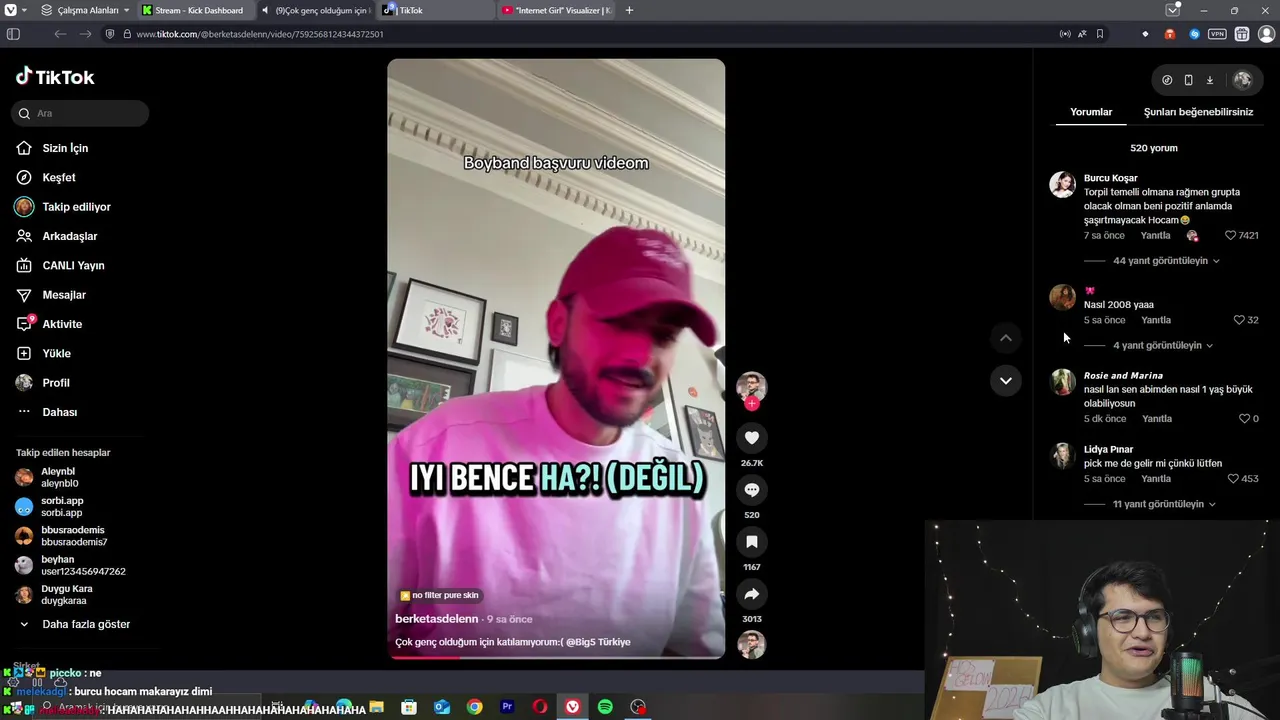Switch to Internet Girl Visualizer tab
This screenshot has height=720, width=1280.
click(556, 10)
